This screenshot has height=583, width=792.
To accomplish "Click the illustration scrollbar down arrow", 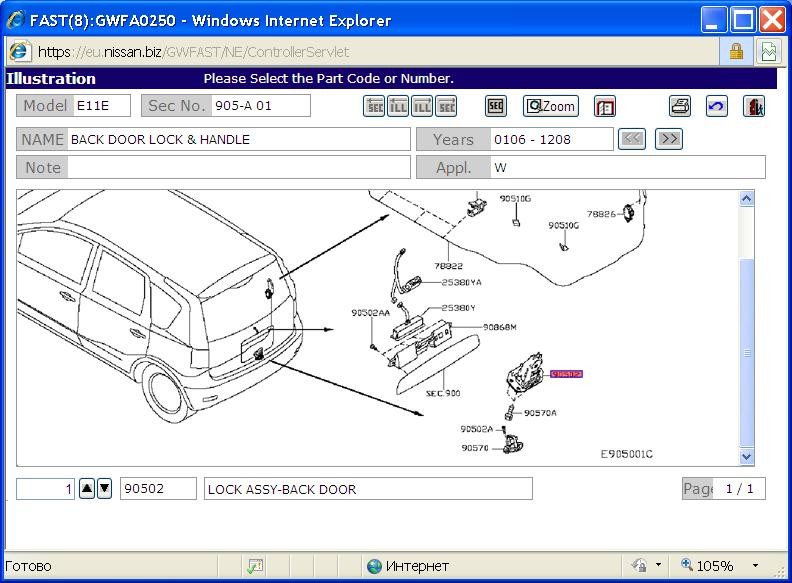I will 747,457.
